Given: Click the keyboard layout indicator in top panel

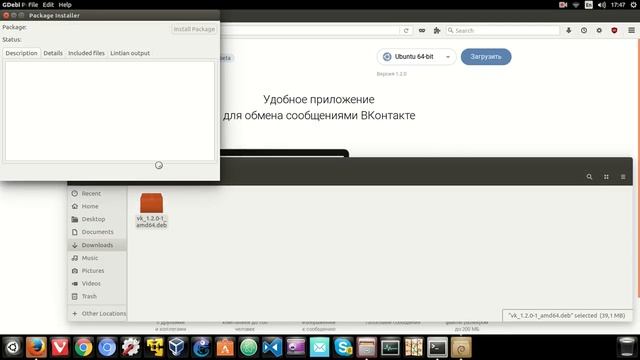Looking at the screenshot, I should click(x=589, y=5).
